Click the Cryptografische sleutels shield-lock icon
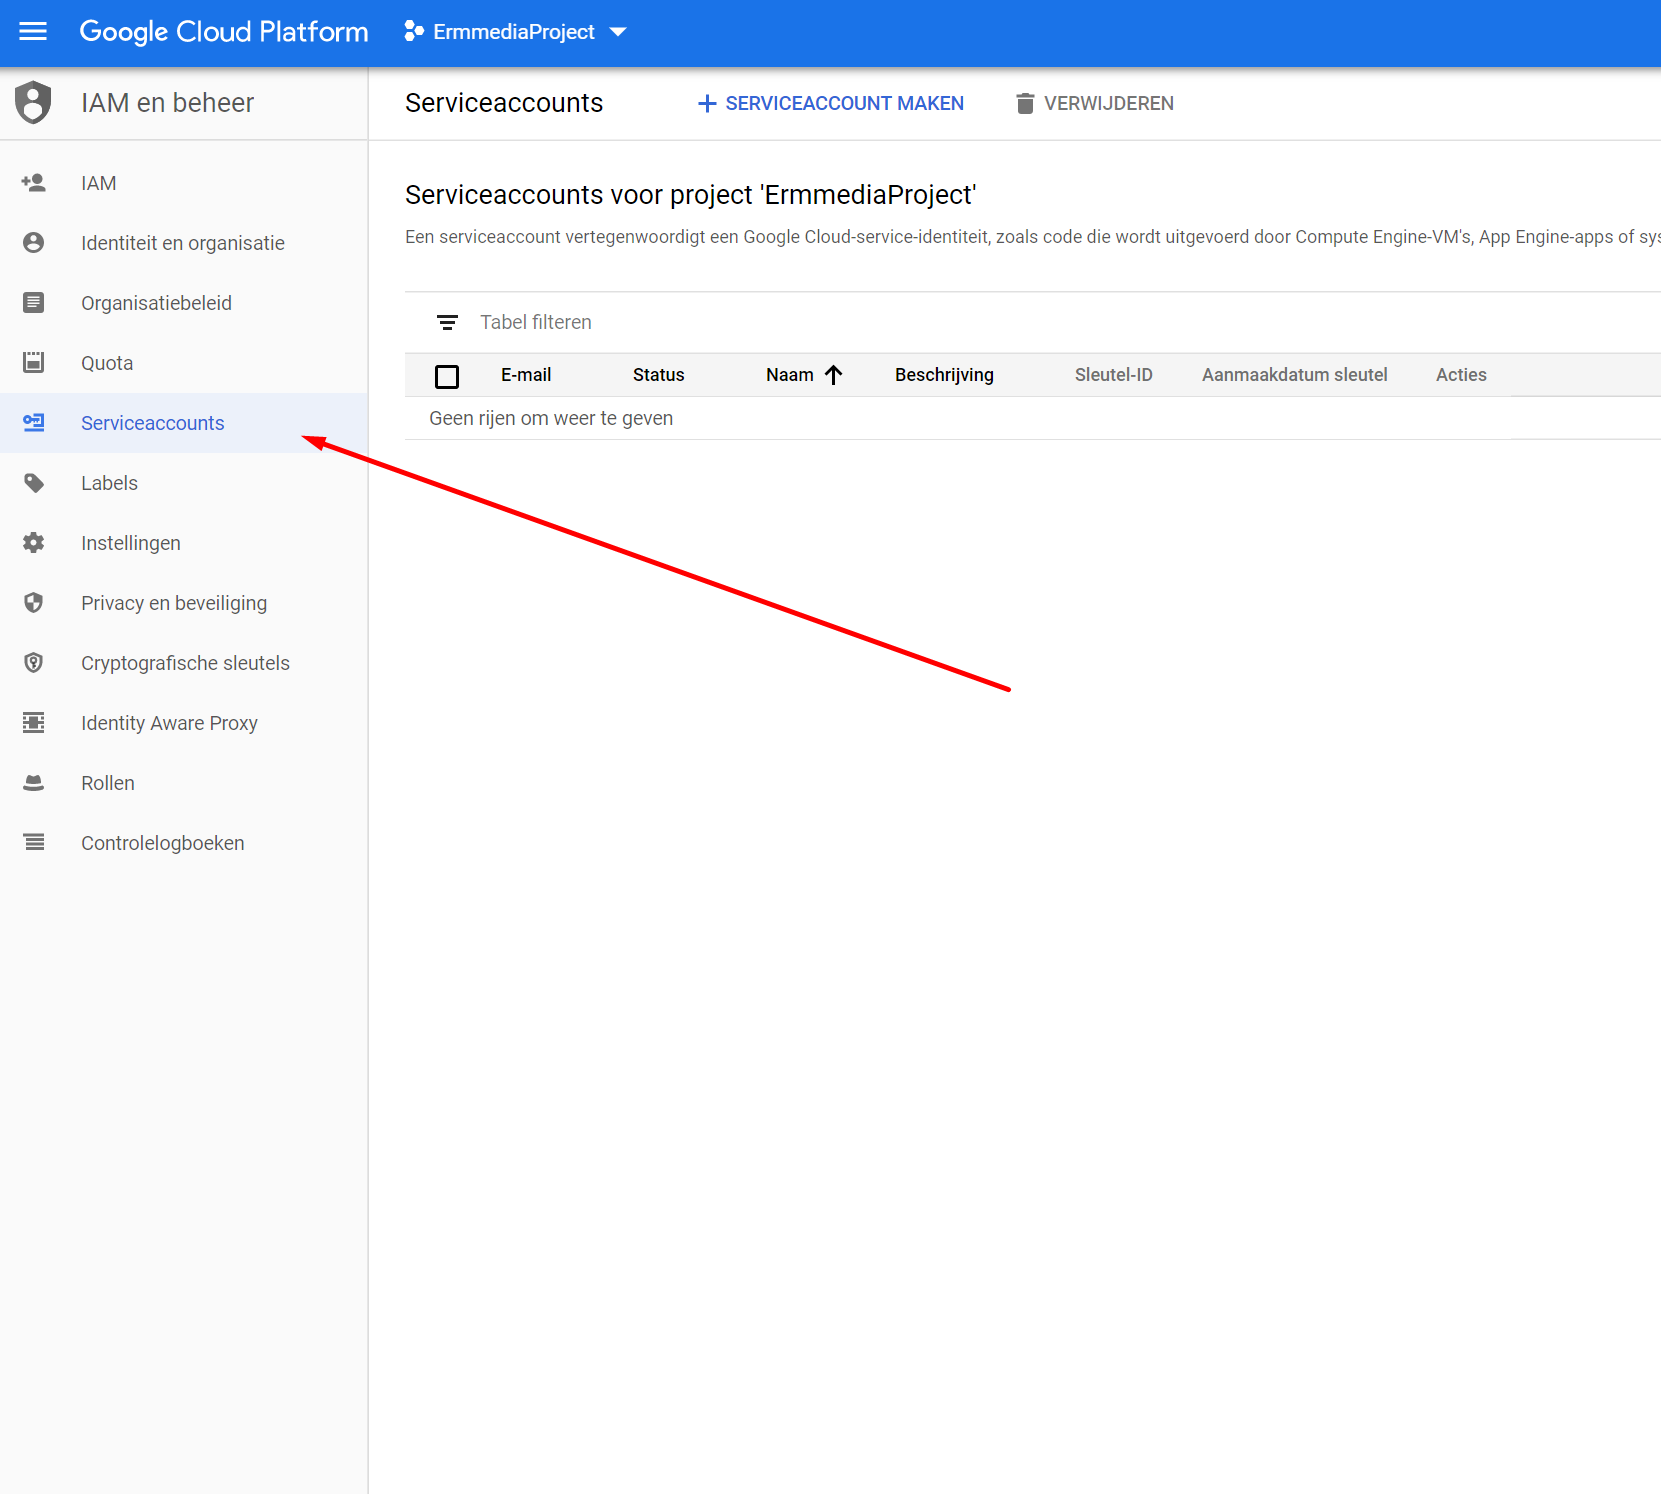This screenshot has width=1661, height=1494. pos(33,663)
